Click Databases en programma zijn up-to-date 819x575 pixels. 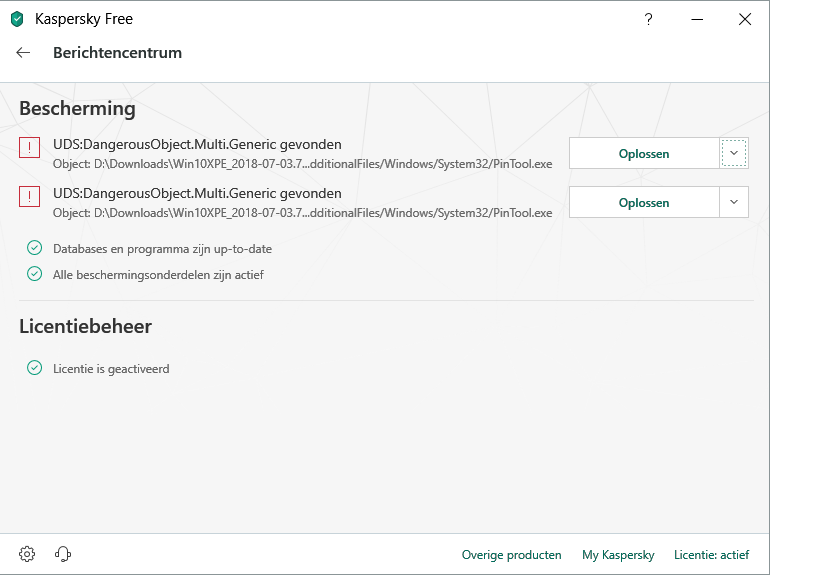(162, 249)
